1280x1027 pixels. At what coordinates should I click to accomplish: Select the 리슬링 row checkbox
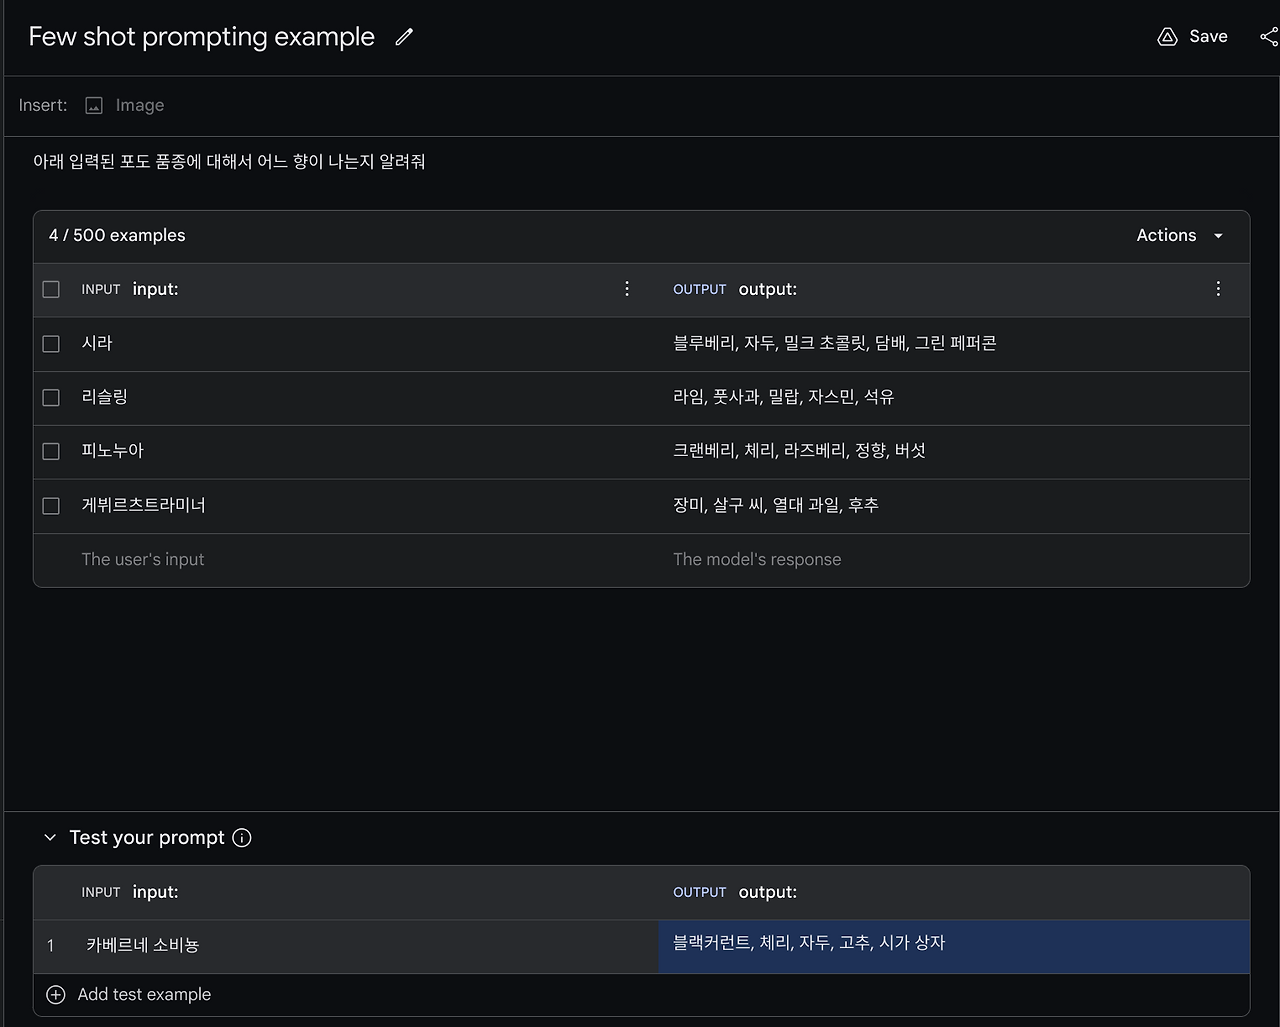51,398
